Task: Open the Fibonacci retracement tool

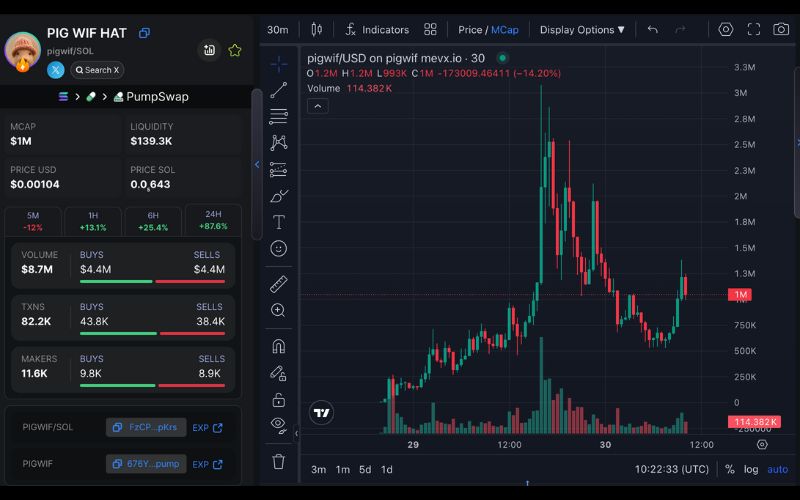Action: click(279, 116)
